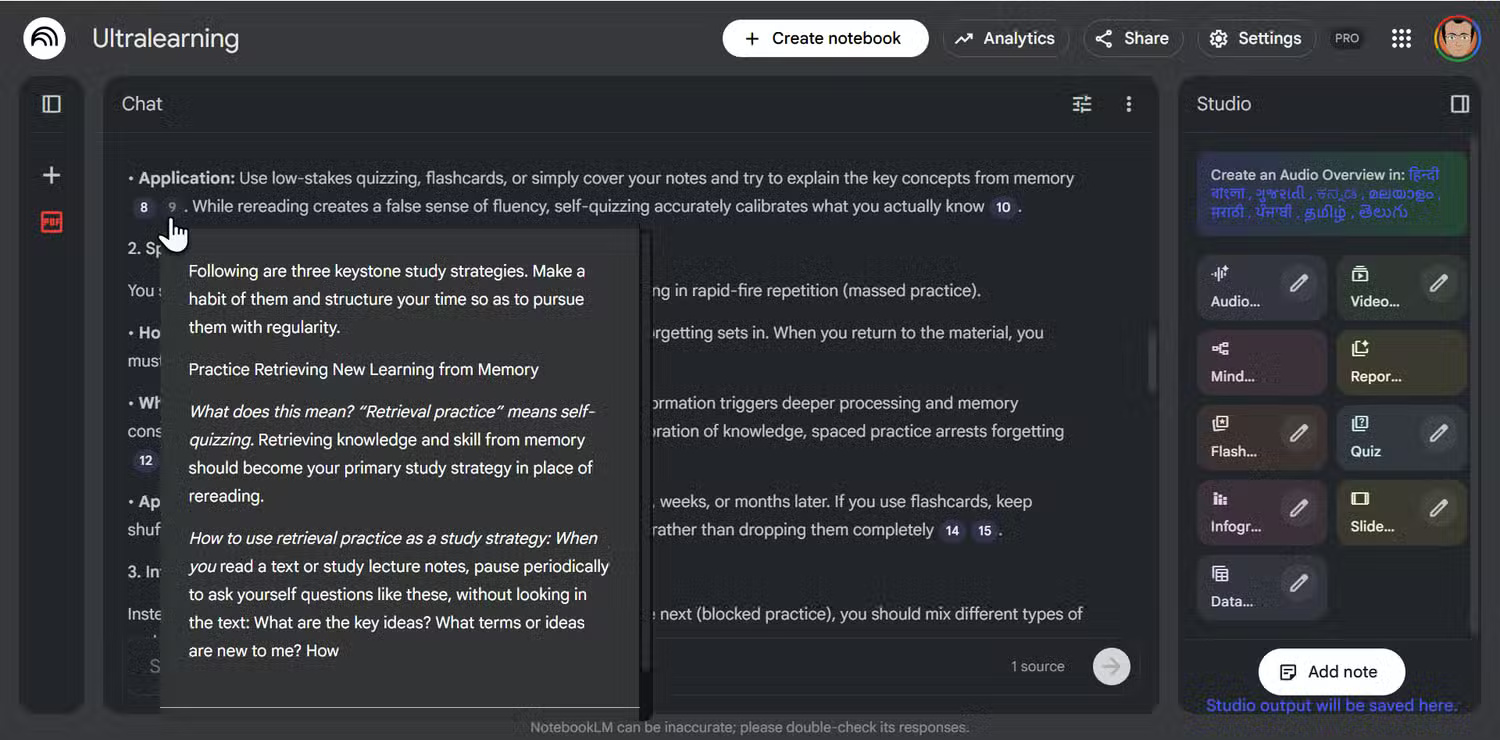Open the Share dialog
This screenshot has width=1500, height=740.
coord(1132,39)
